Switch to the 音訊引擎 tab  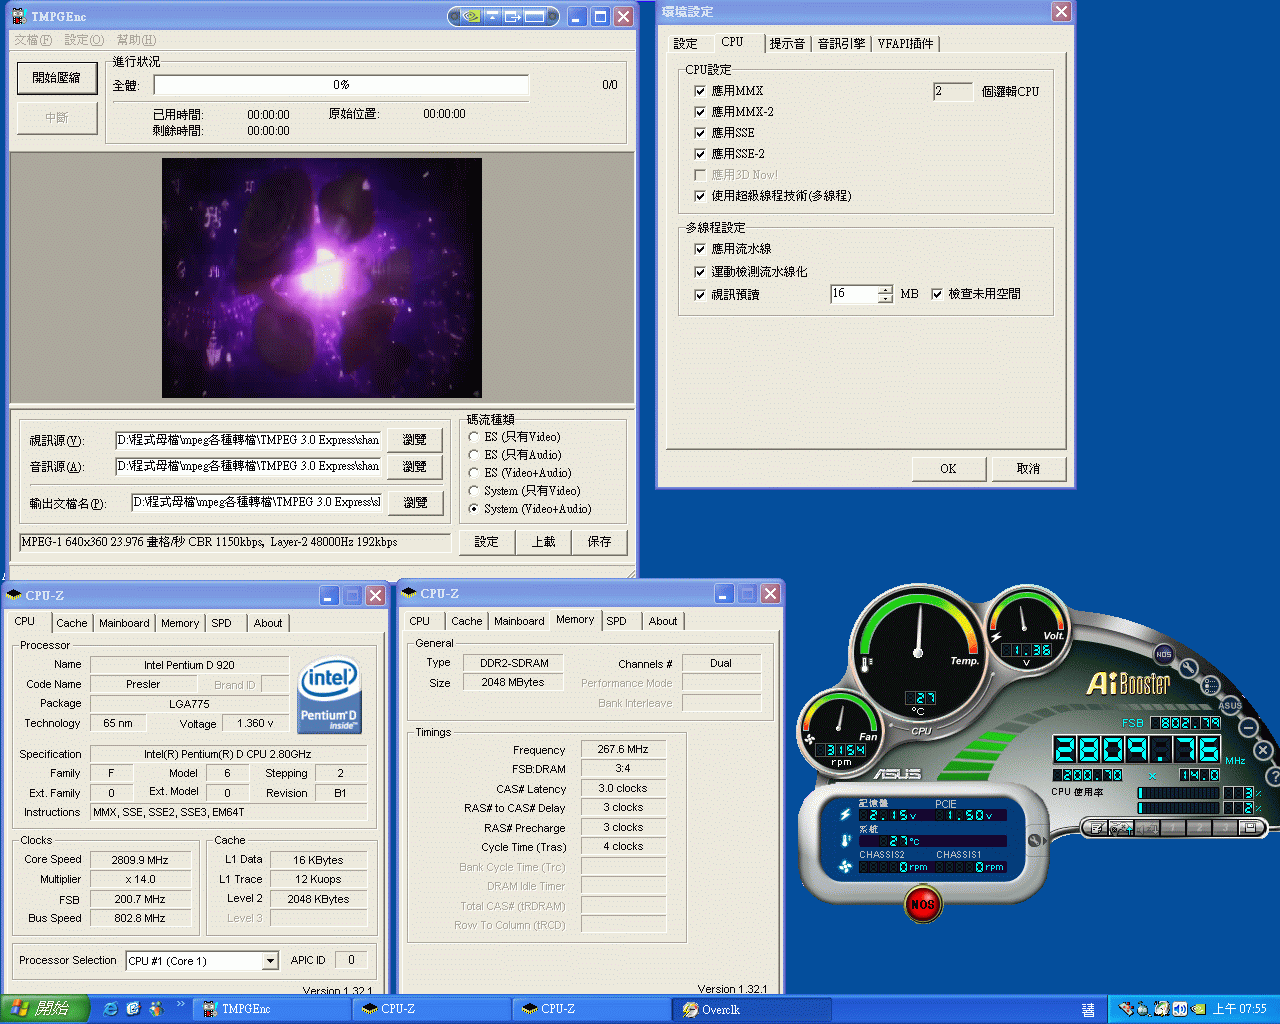pos(842,43)
